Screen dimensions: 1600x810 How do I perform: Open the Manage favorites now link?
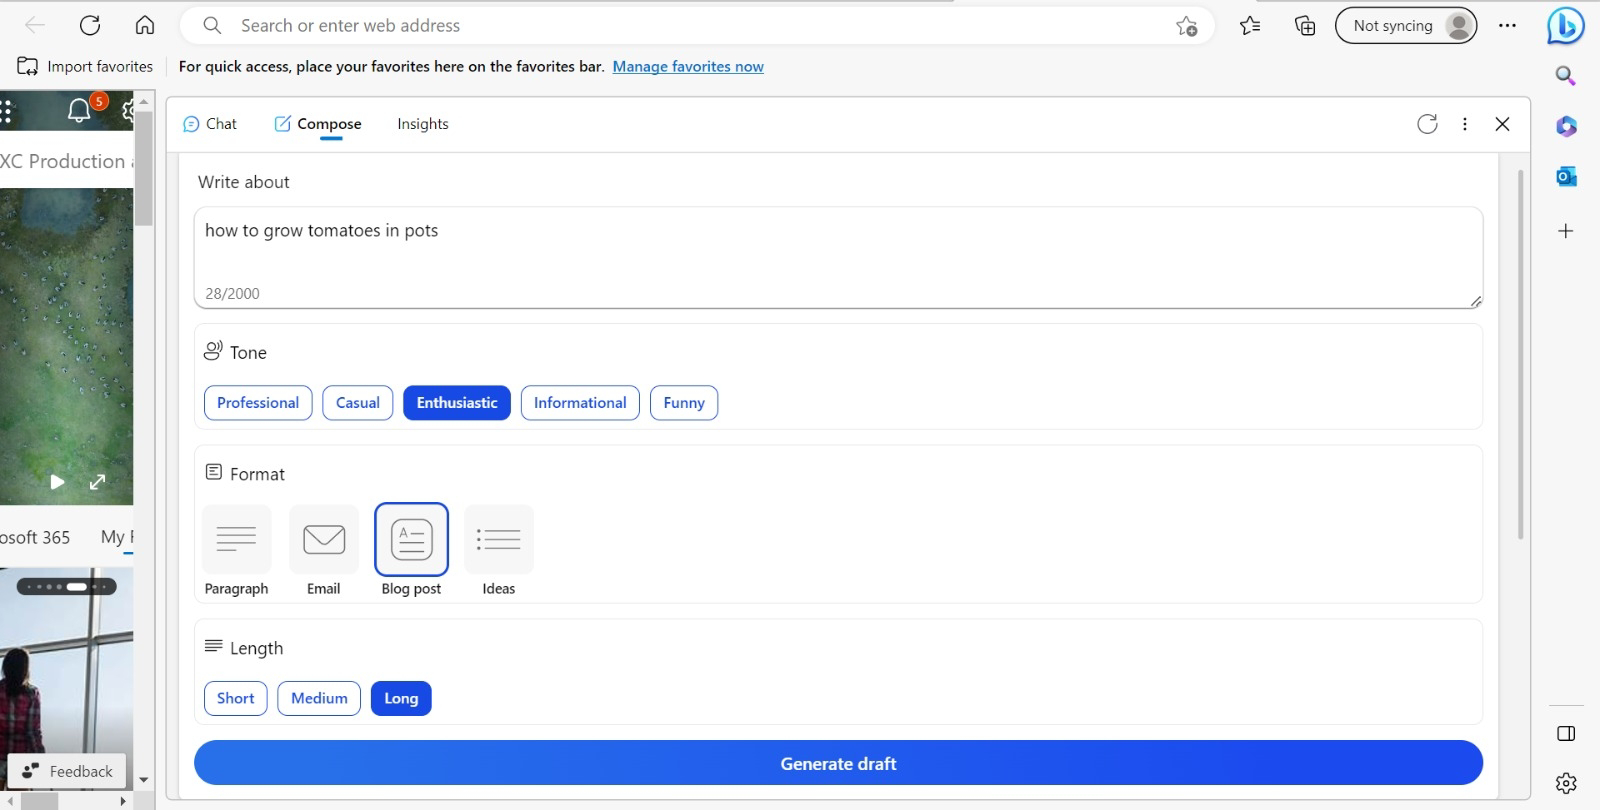coord(688,66)
